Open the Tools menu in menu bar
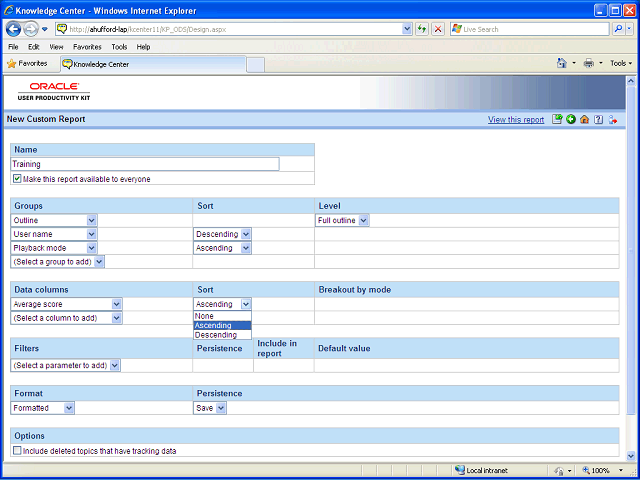The height and width of the screenshot is (480, 640). click(119, 47)
